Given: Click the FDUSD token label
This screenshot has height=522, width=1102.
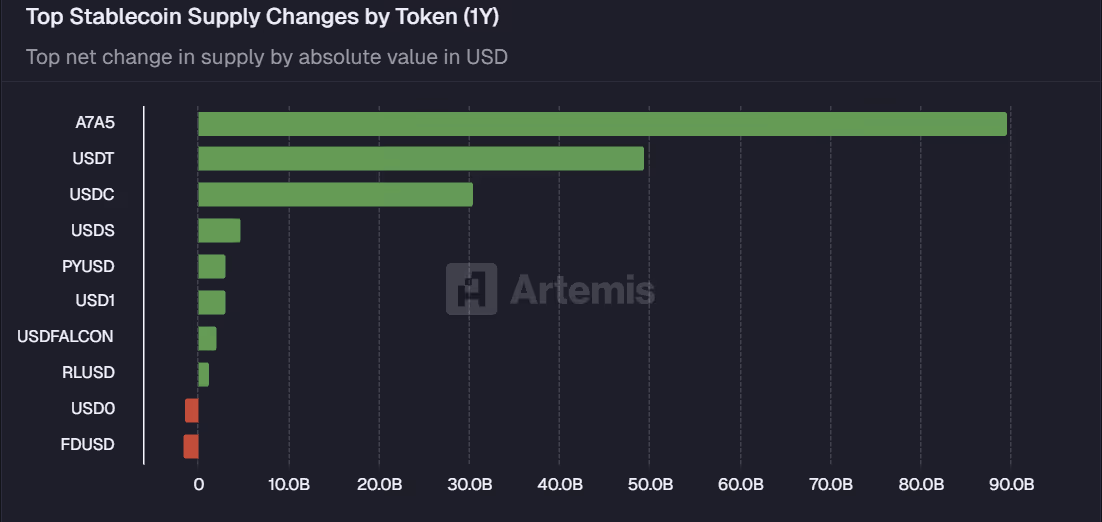Looking at the screenshot, I should 88,444.
